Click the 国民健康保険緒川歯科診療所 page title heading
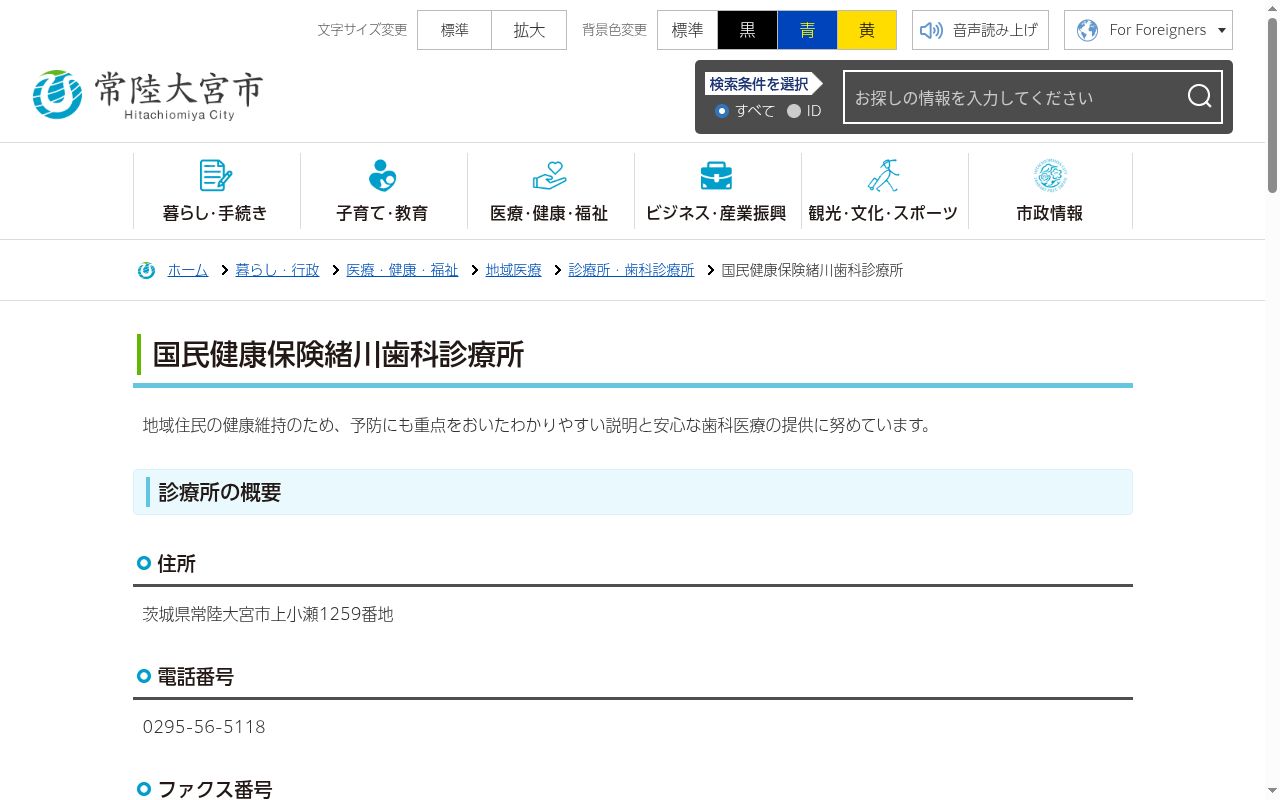The image size is (1280, 800). pyautogui.click(x=338, y=355)
